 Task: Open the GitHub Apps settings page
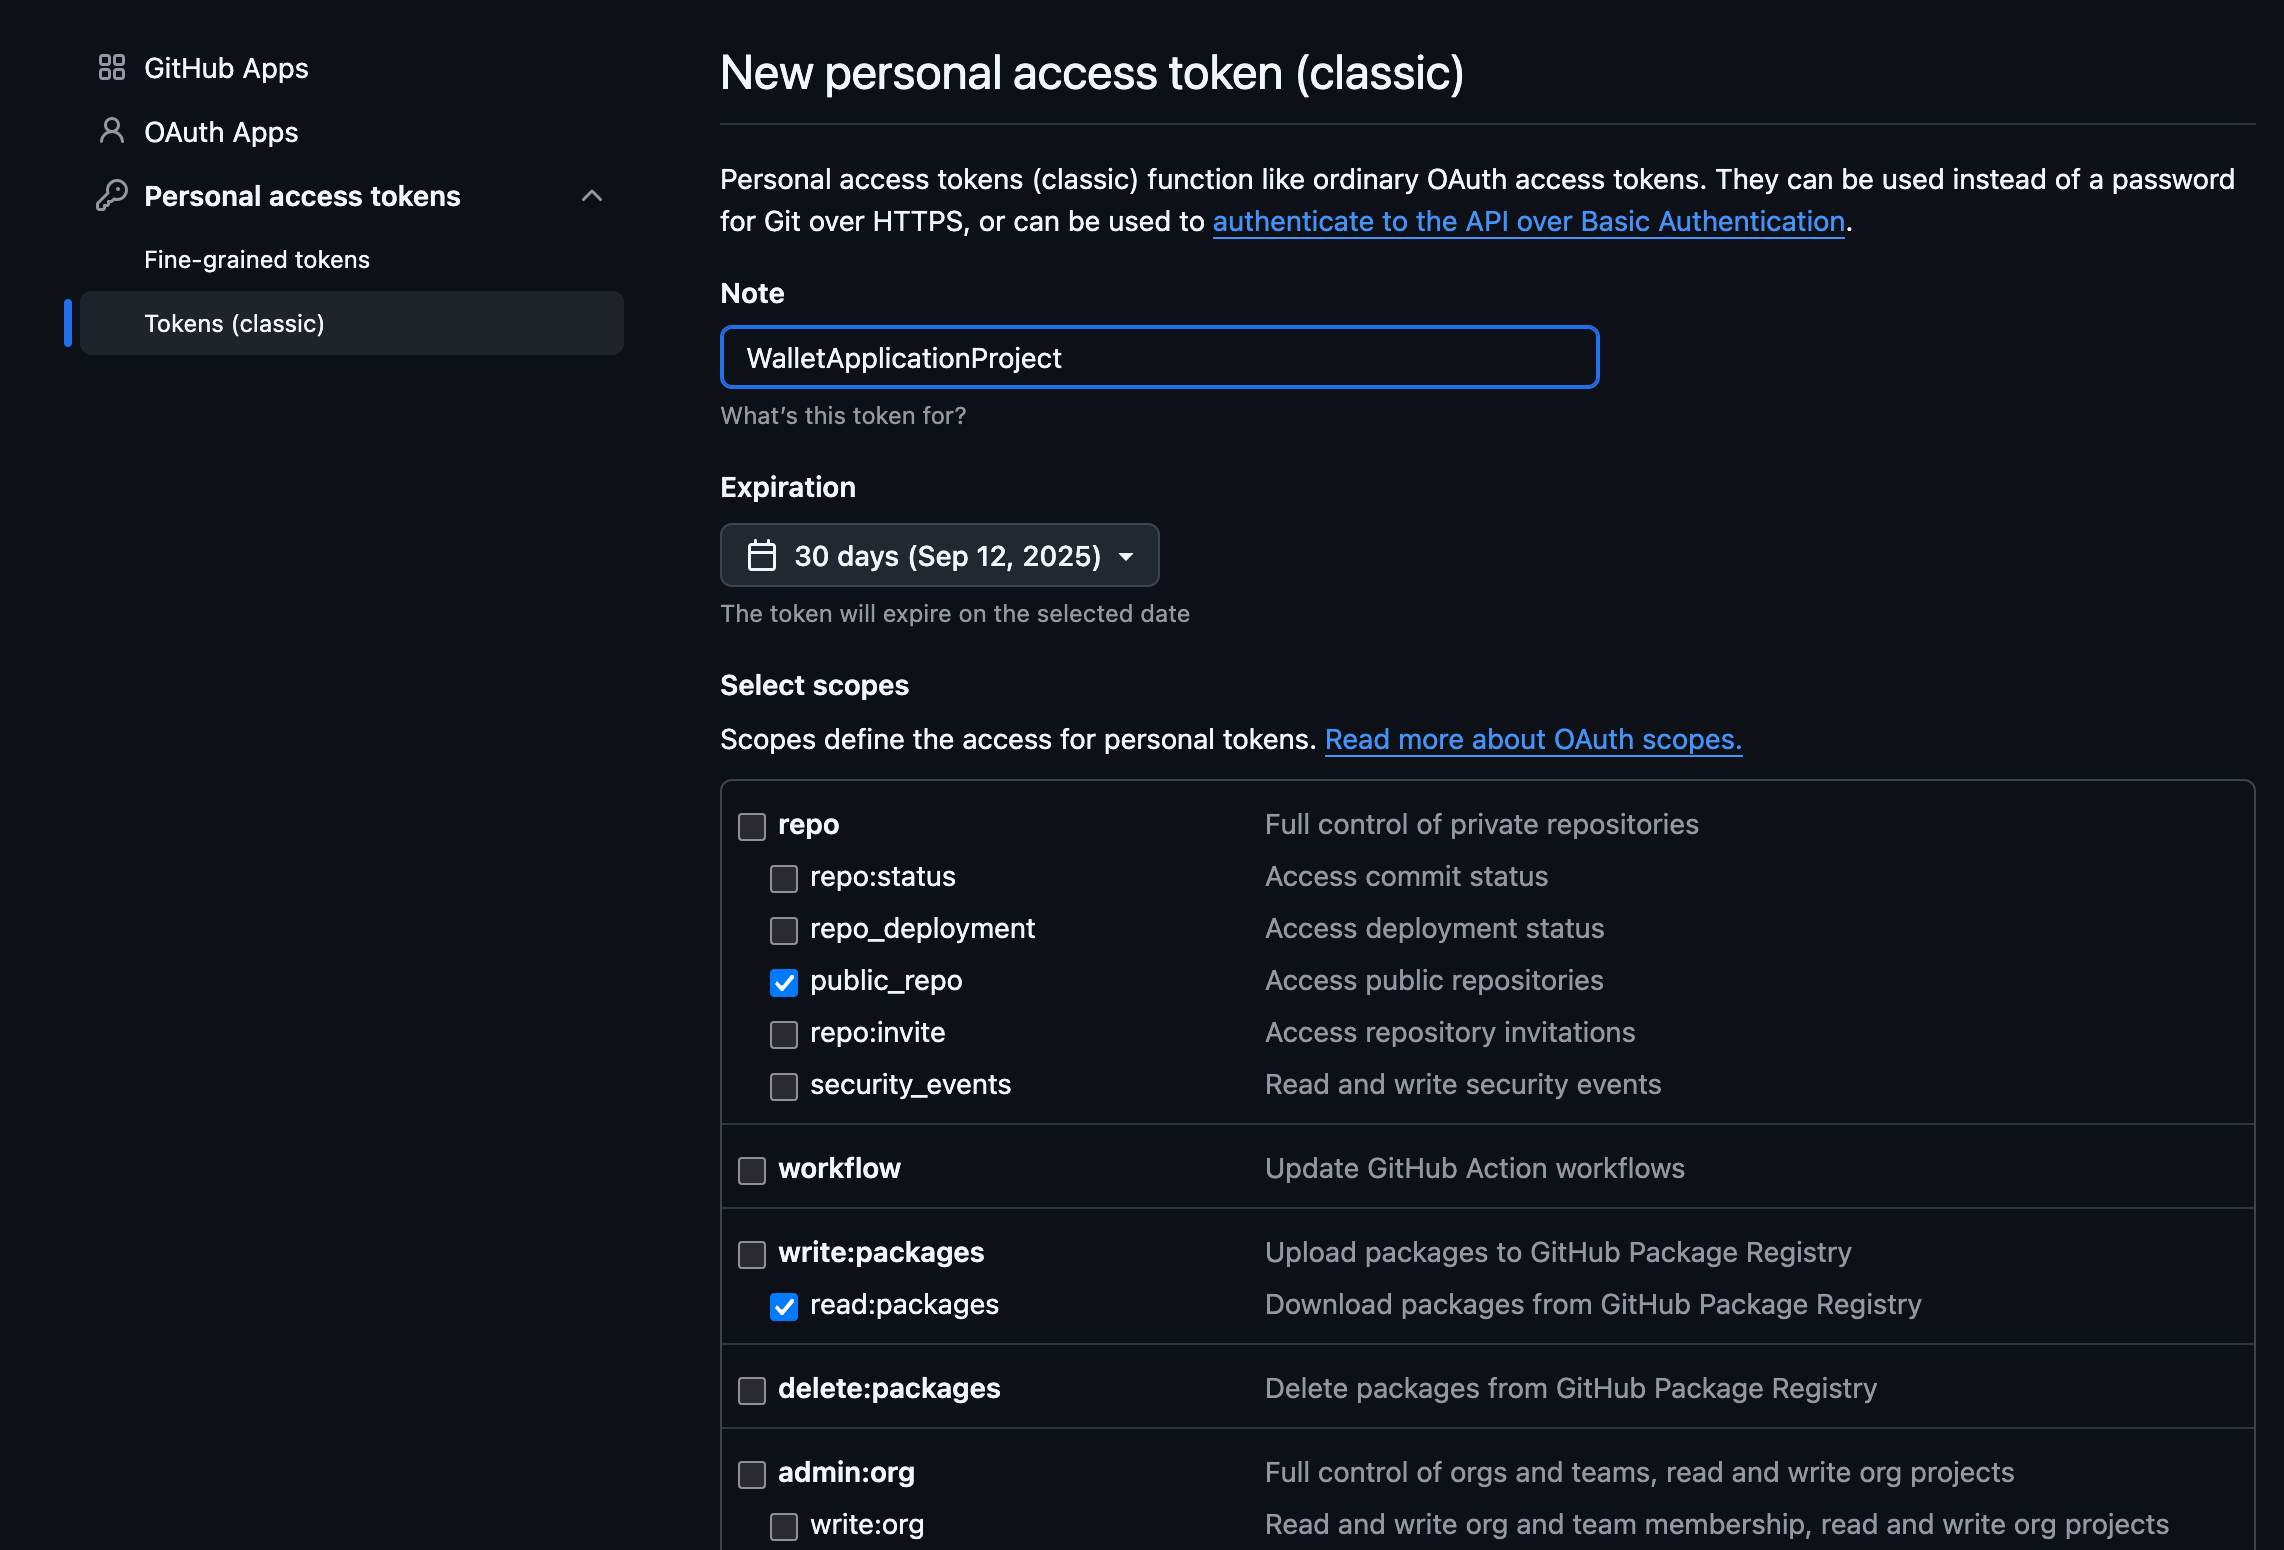226,68
